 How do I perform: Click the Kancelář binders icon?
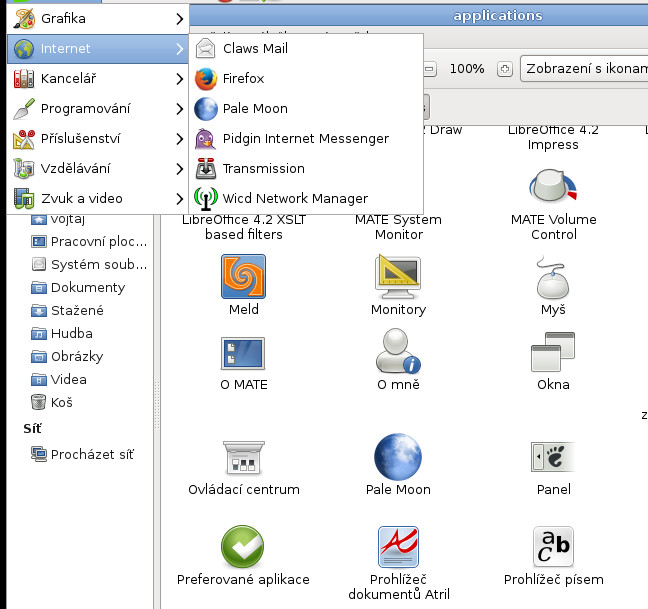(x=24, y=79)
